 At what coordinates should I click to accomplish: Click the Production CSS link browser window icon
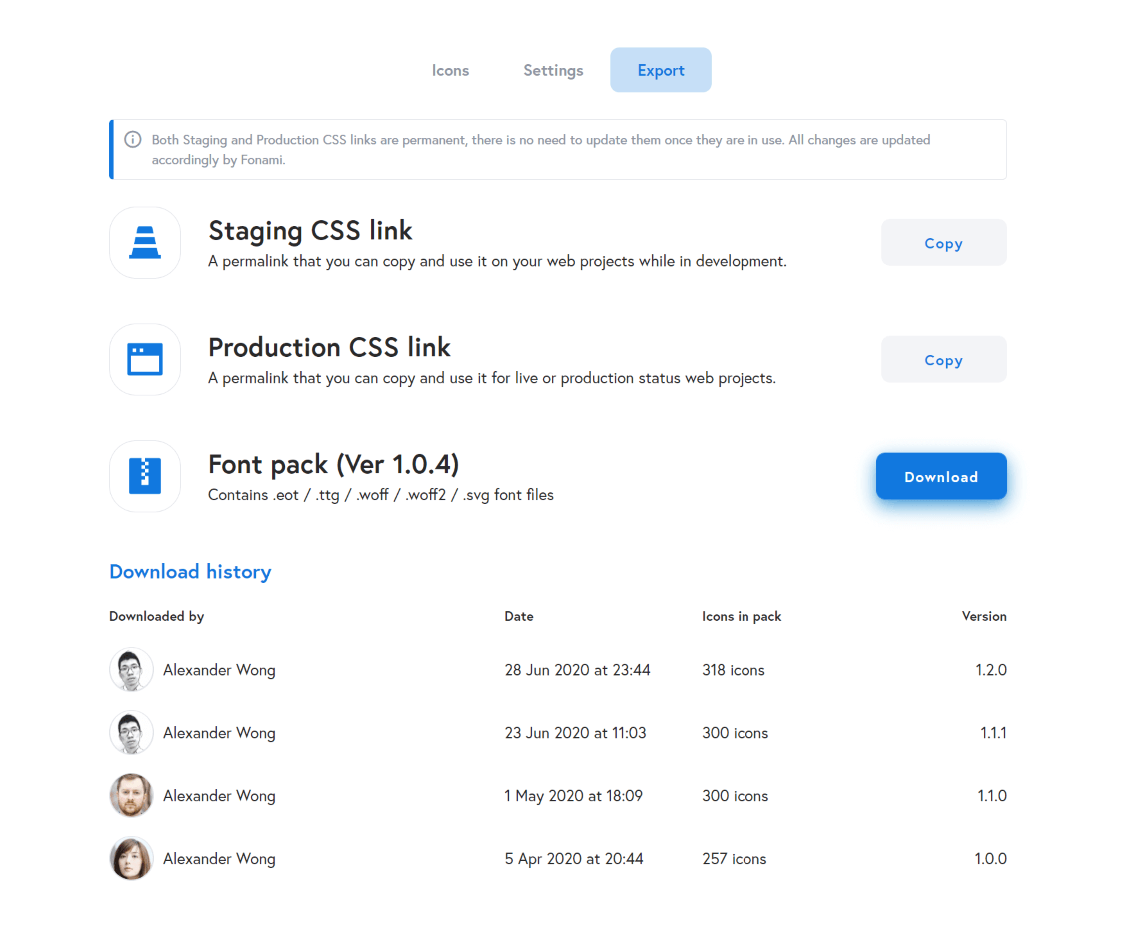[x=145, y=359]
